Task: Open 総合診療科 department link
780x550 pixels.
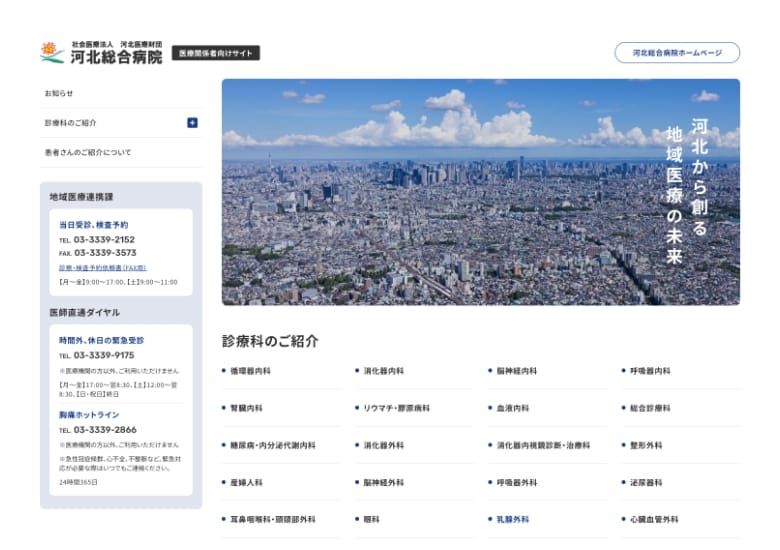Action: (650, 408)
